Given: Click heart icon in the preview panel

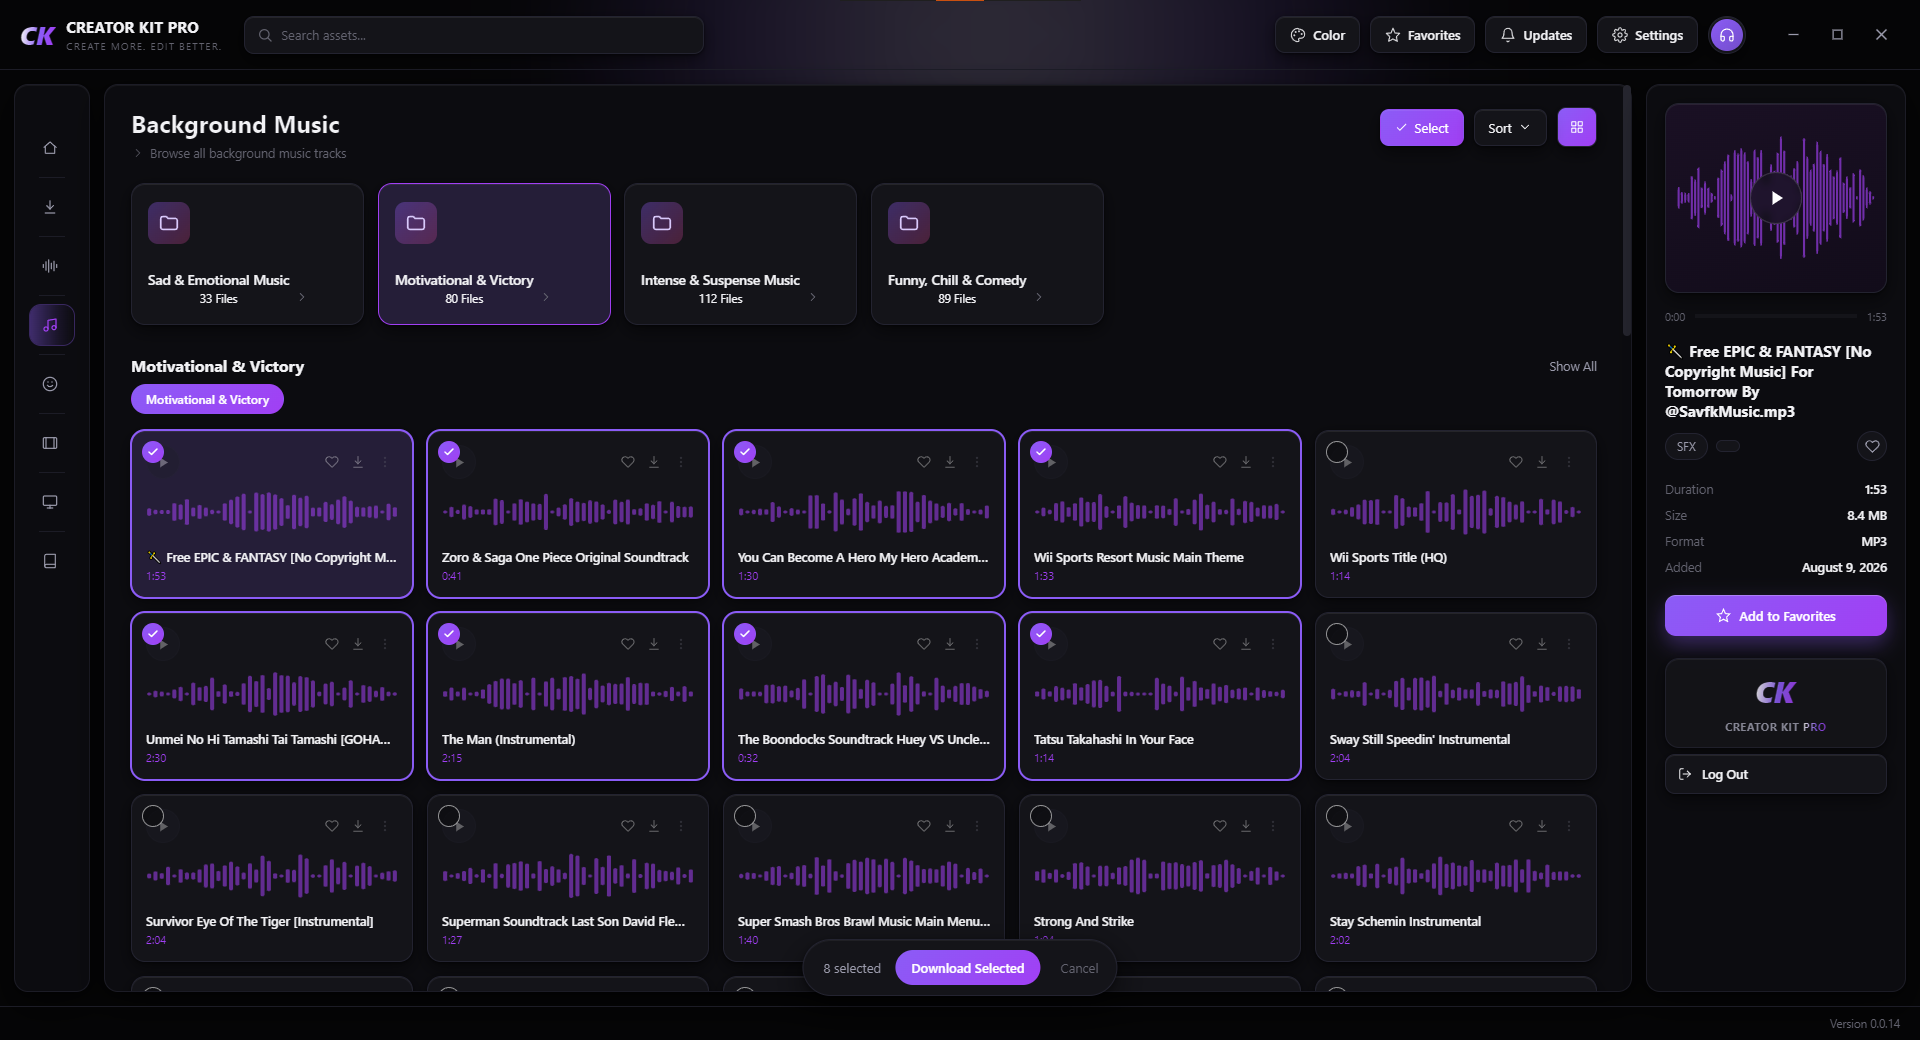Looking at the screenshot, I should pos(1872,446).
